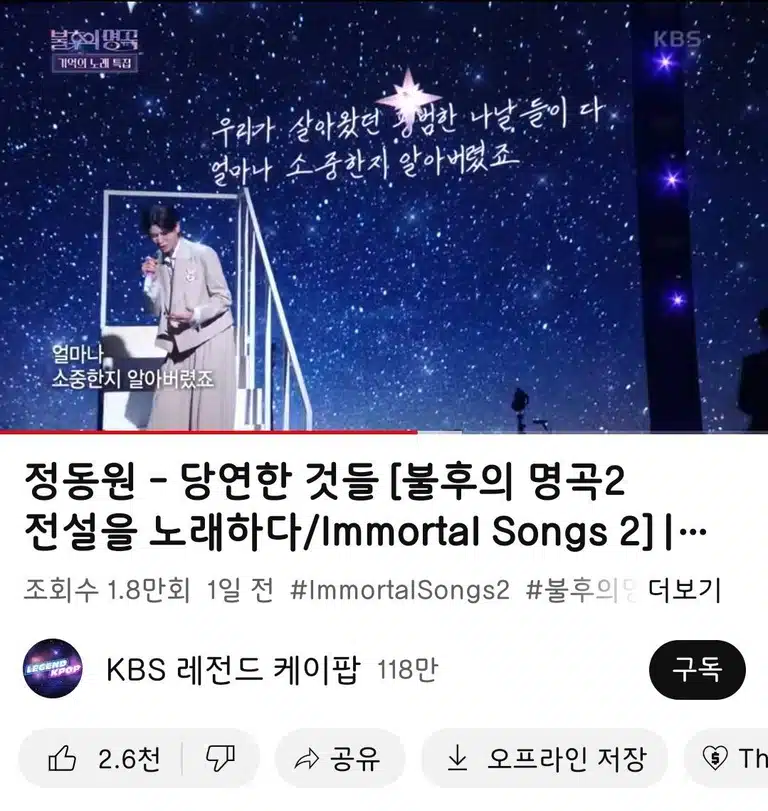Open the KBS 레전드 케이팝 channel name

pyautogui.click(x=233, y=669)
